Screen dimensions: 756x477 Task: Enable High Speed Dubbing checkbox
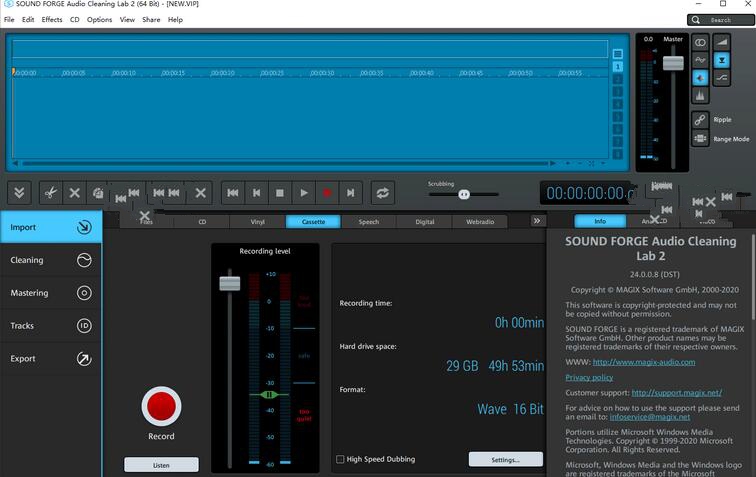pos(340,459)
